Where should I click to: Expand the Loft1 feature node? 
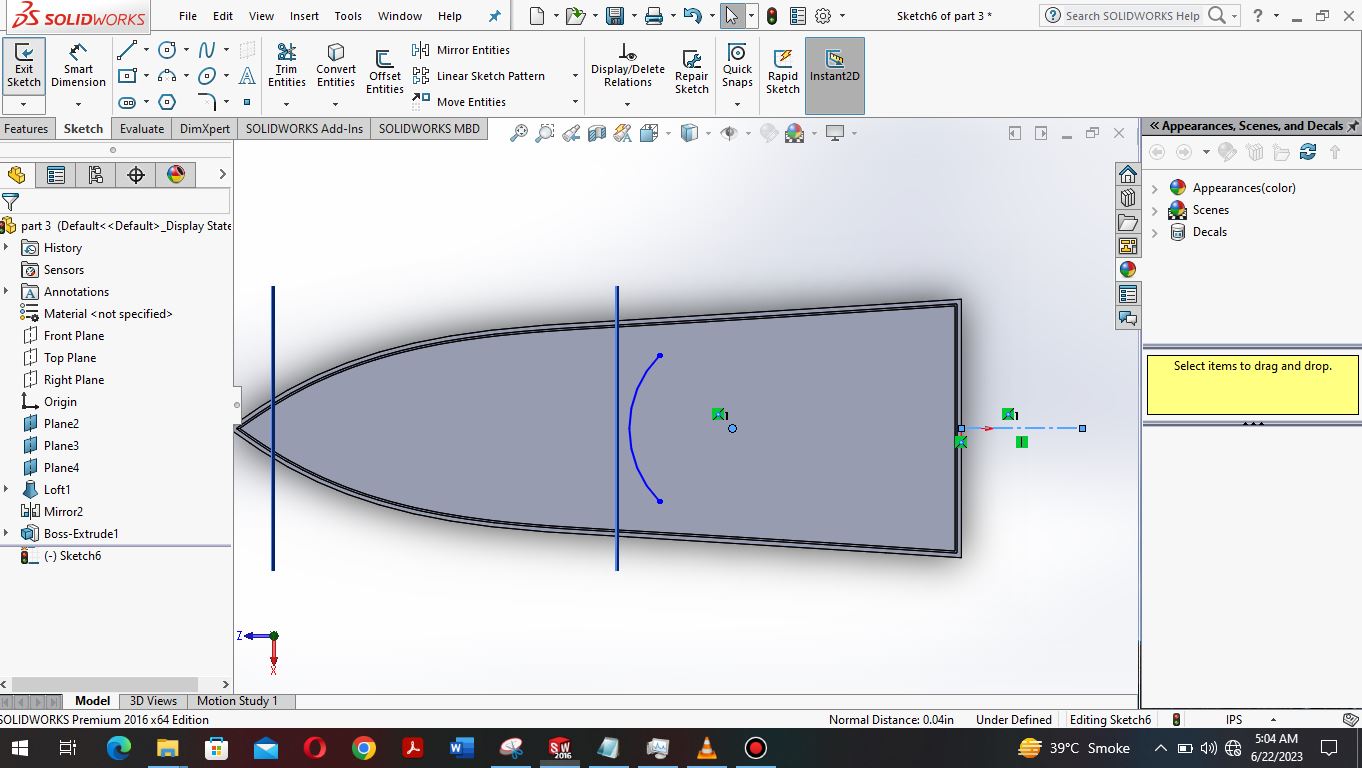7,489
